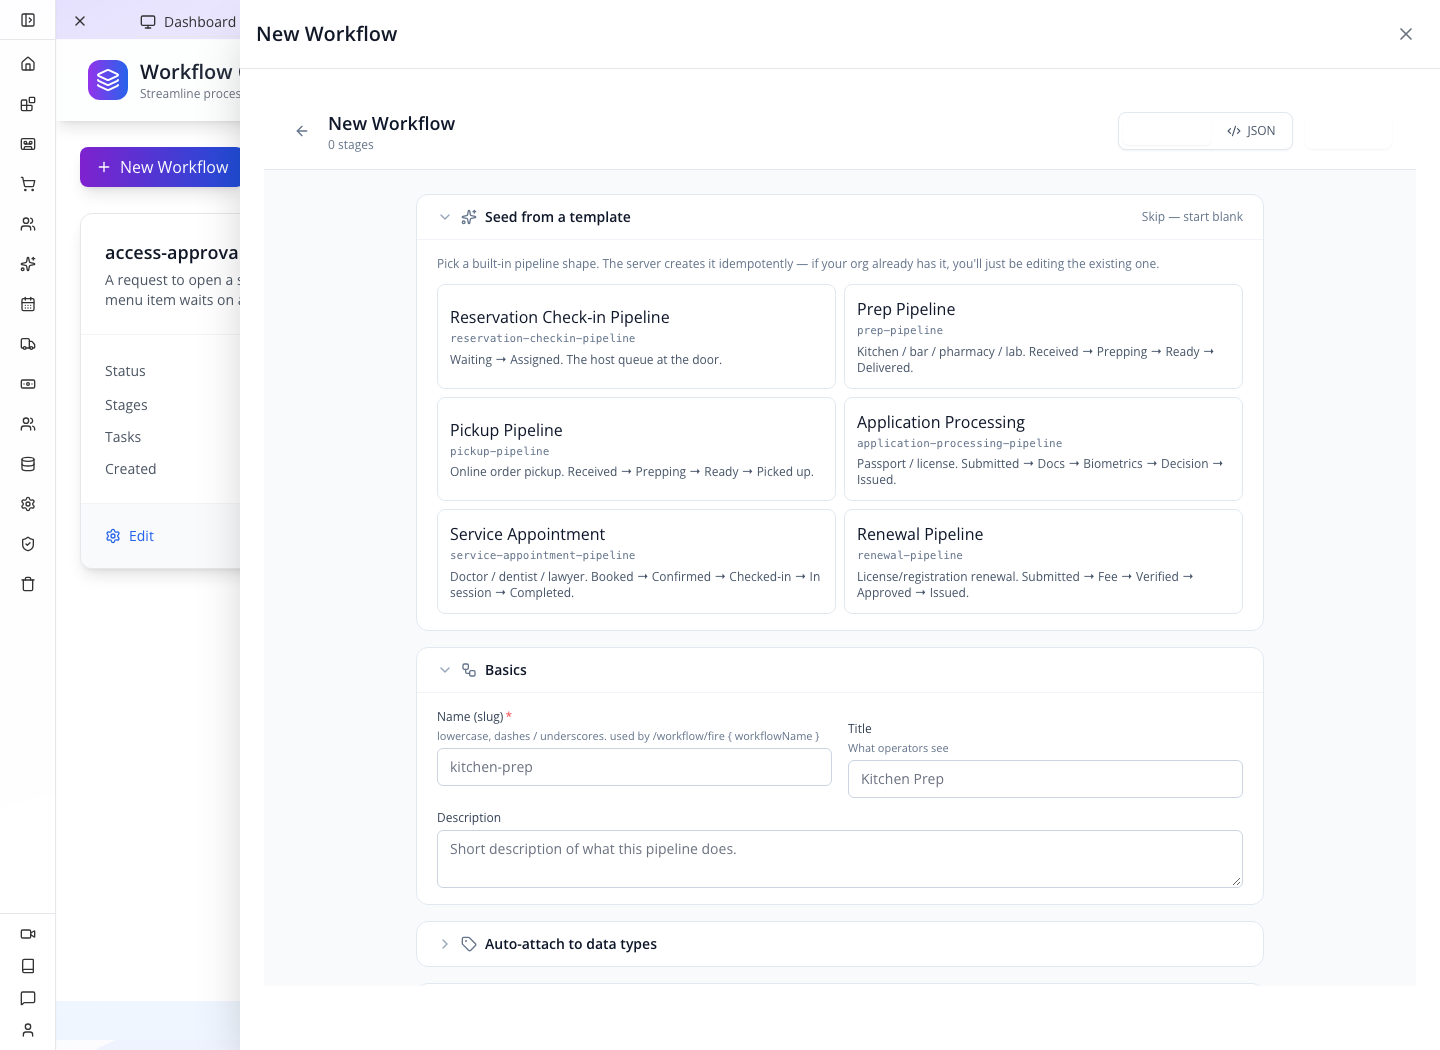The height and width of the screenshot is (1050, 1440).
Task: Select the Pickup Pipeline template
Action: coord(636,449)
